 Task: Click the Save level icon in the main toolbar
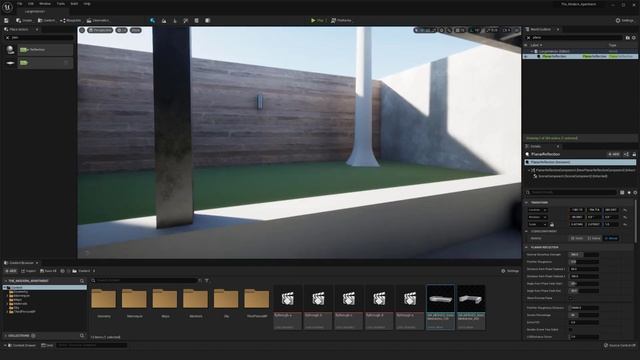click(6, 20)
